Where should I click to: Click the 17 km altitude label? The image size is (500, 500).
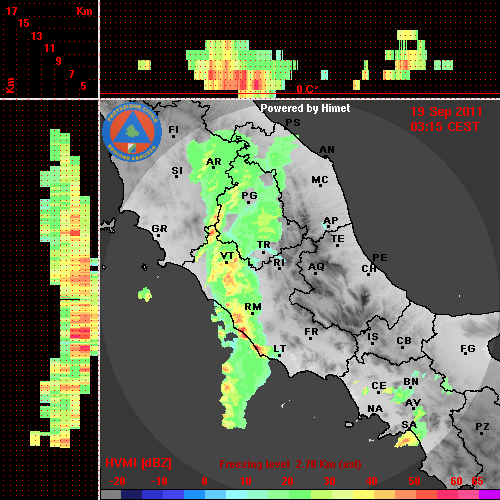[11, 11]
